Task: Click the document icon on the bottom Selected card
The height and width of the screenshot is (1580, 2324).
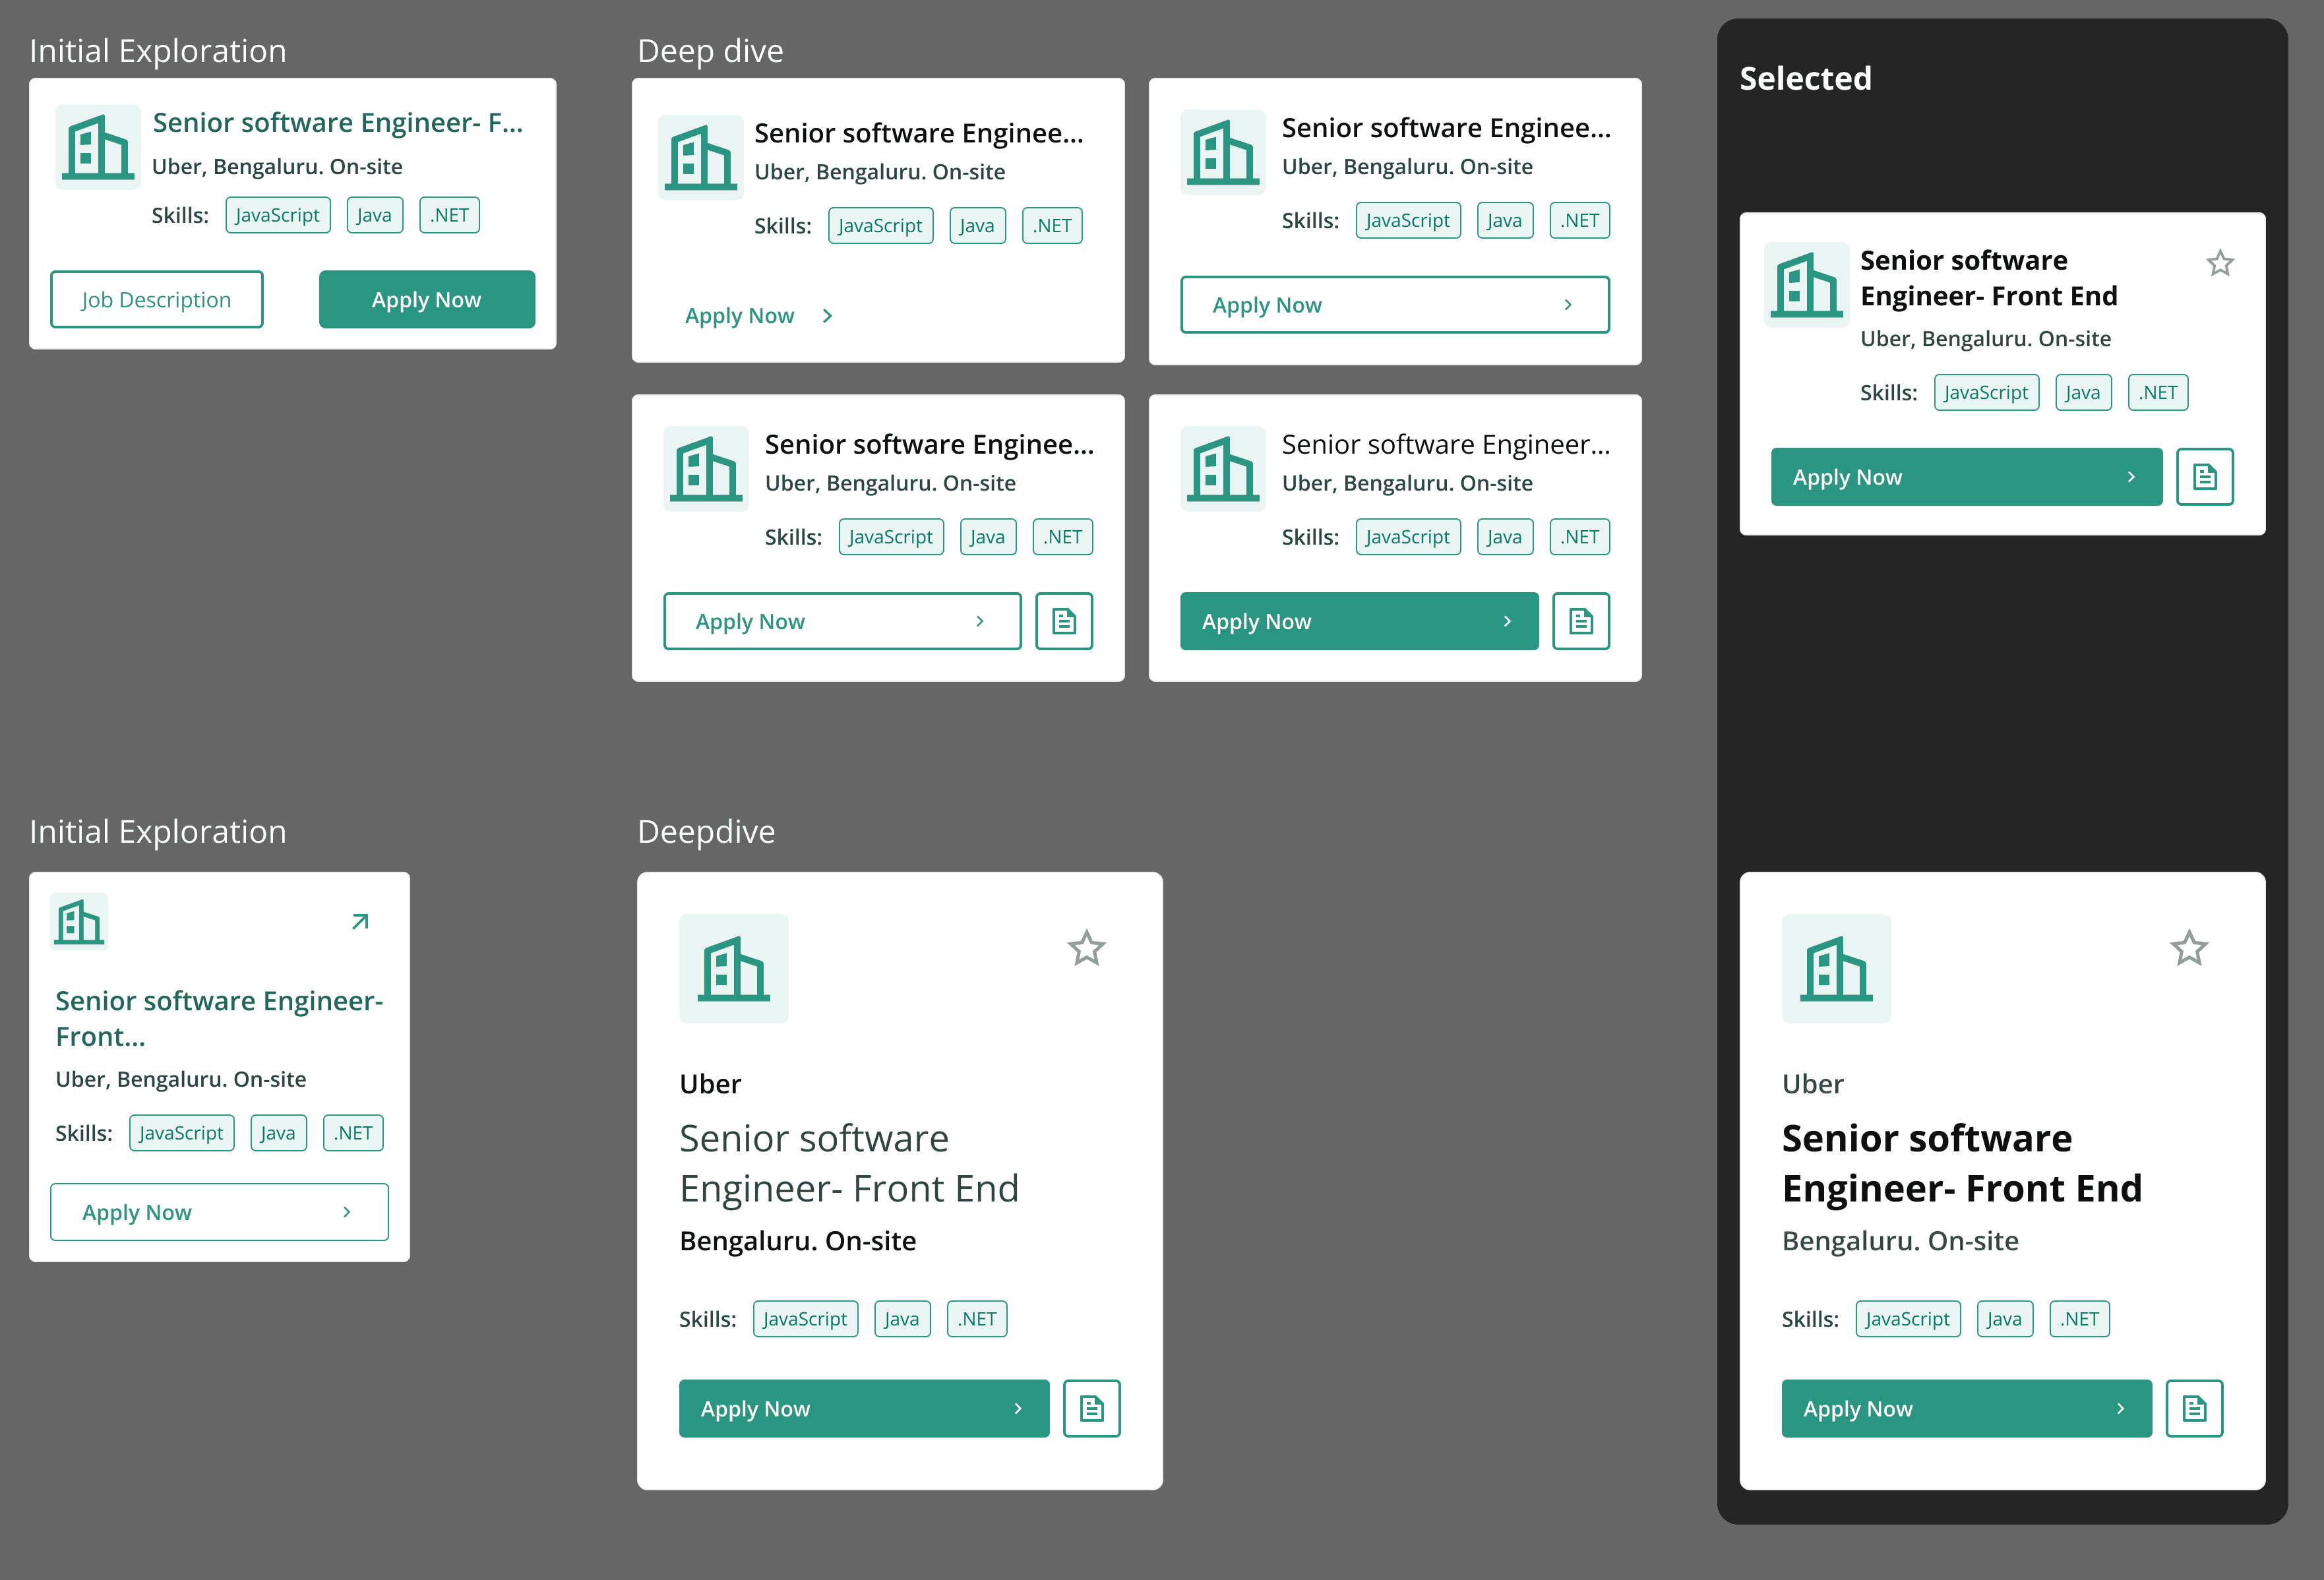Action: click(2194, 1408)
